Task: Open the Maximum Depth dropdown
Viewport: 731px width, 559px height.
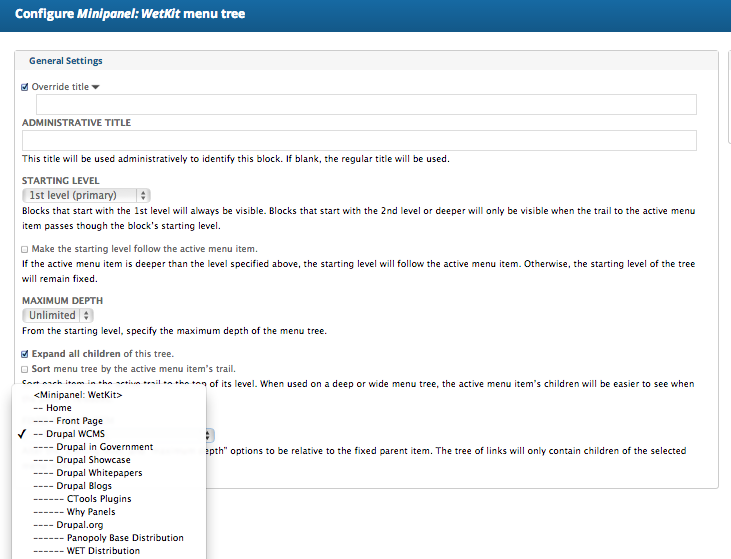Action: point(58,316)
